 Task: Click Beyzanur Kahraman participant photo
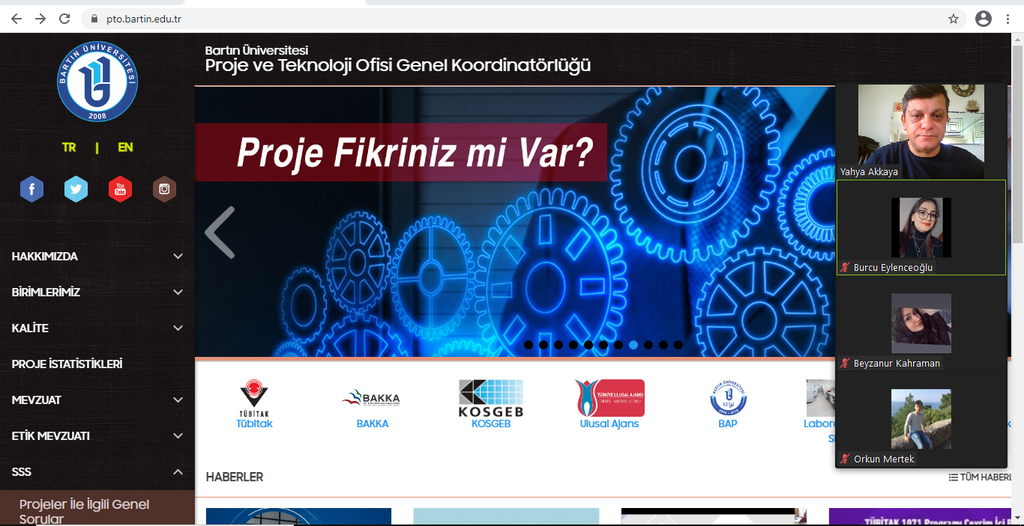click(921, 323)
